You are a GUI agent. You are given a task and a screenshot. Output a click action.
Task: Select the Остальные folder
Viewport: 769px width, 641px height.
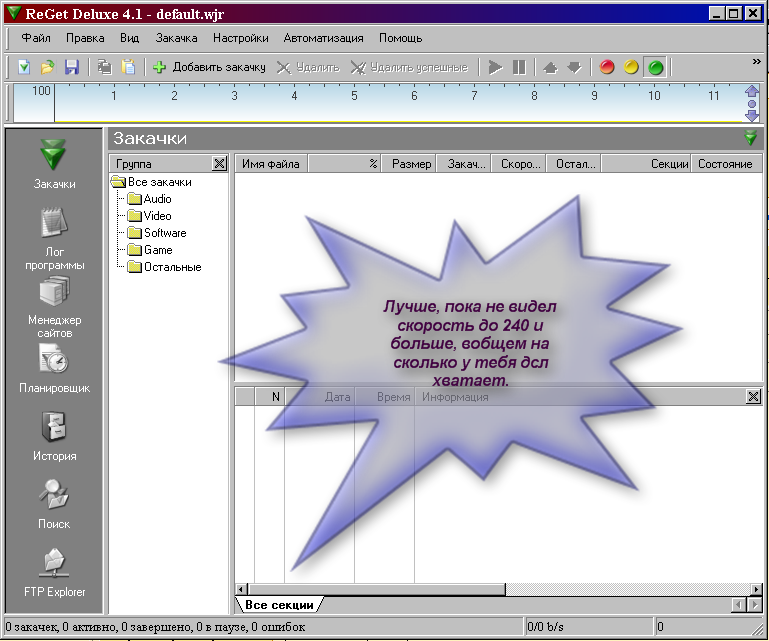[x=165, y=267]
